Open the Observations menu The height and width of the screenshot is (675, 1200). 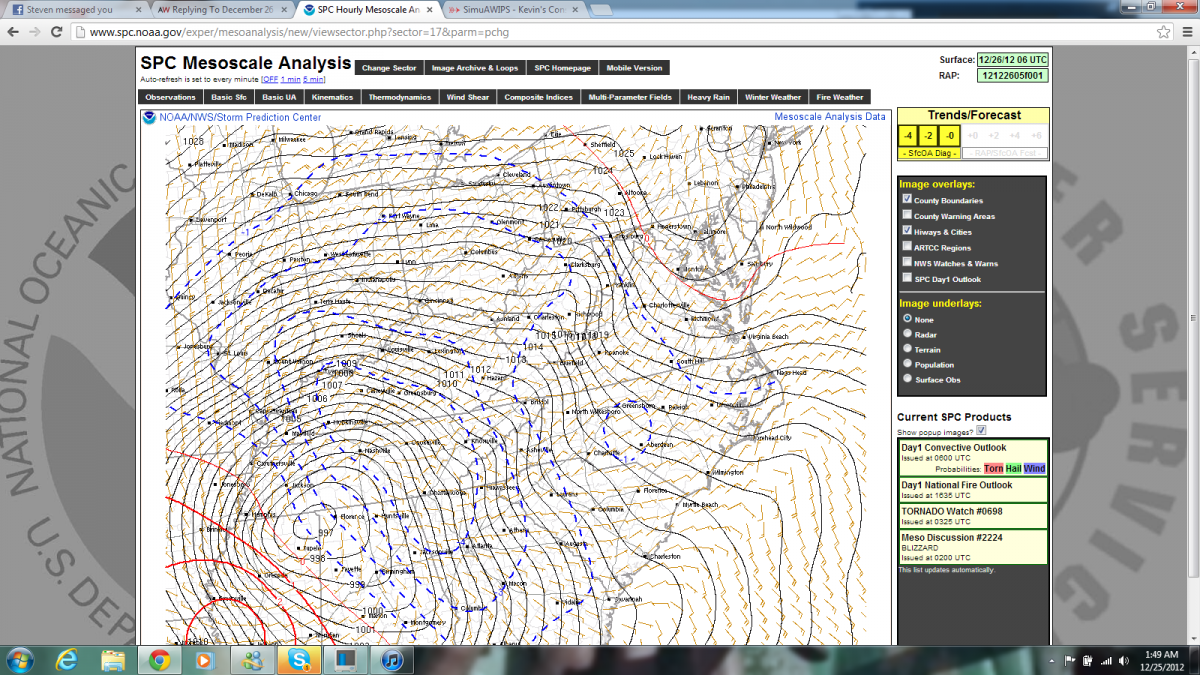point(170,97)
